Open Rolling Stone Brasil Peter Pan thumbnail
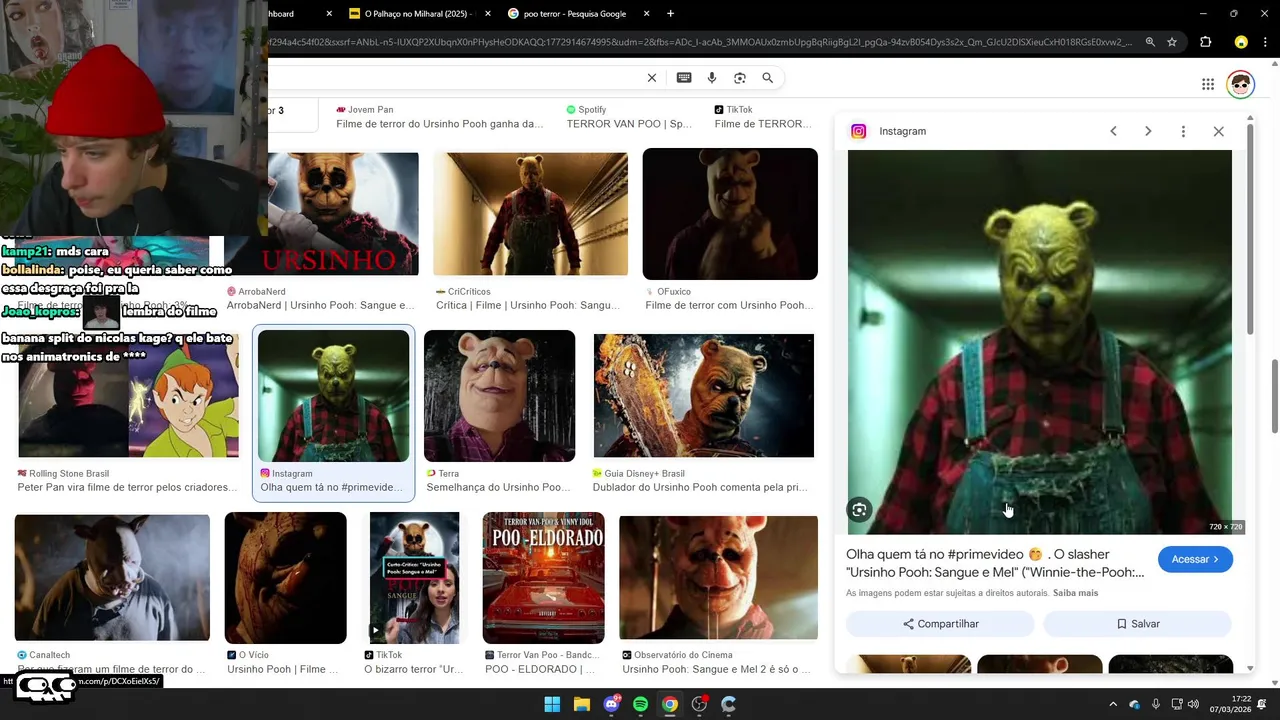The image size is (1280, 720). point(128,396)
